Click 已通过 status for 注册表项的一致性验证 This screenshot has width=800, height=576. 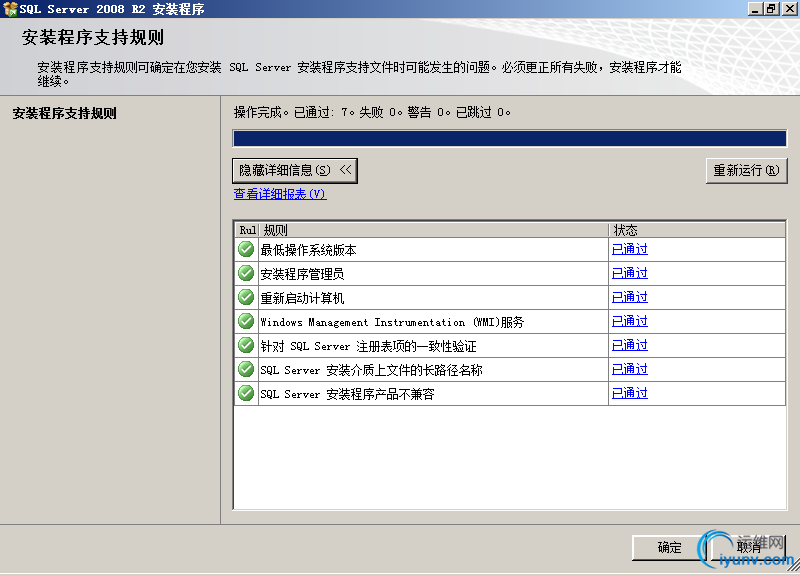(x=630, y=345)
